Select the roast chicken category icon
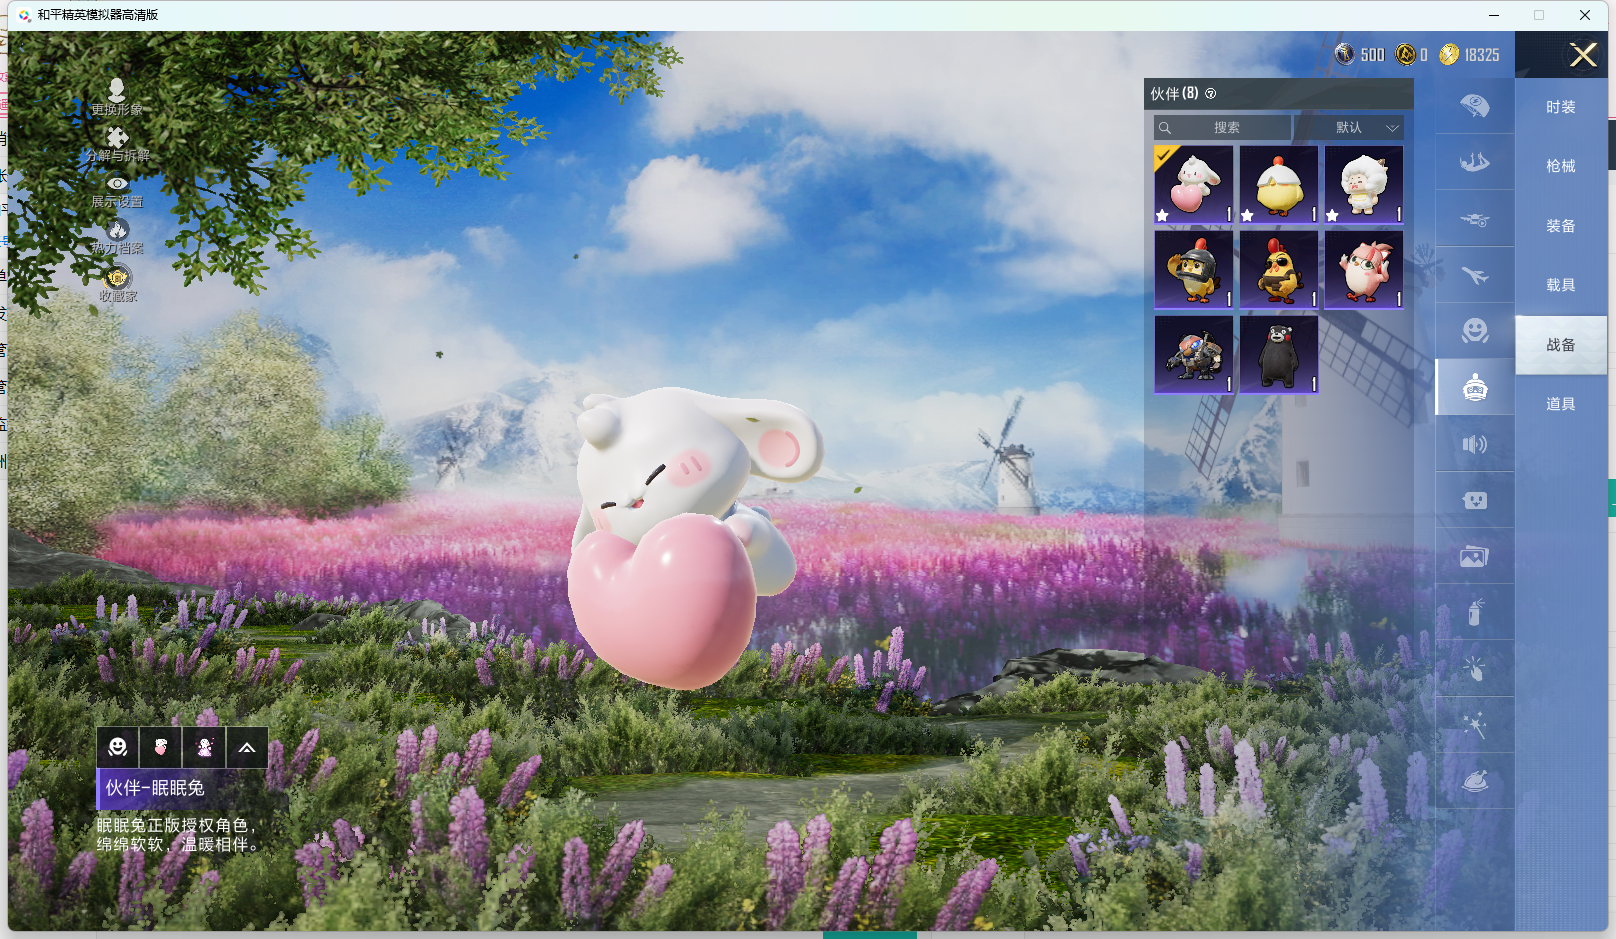Screen dimensions: 1616x939 tap(1474, 780)
